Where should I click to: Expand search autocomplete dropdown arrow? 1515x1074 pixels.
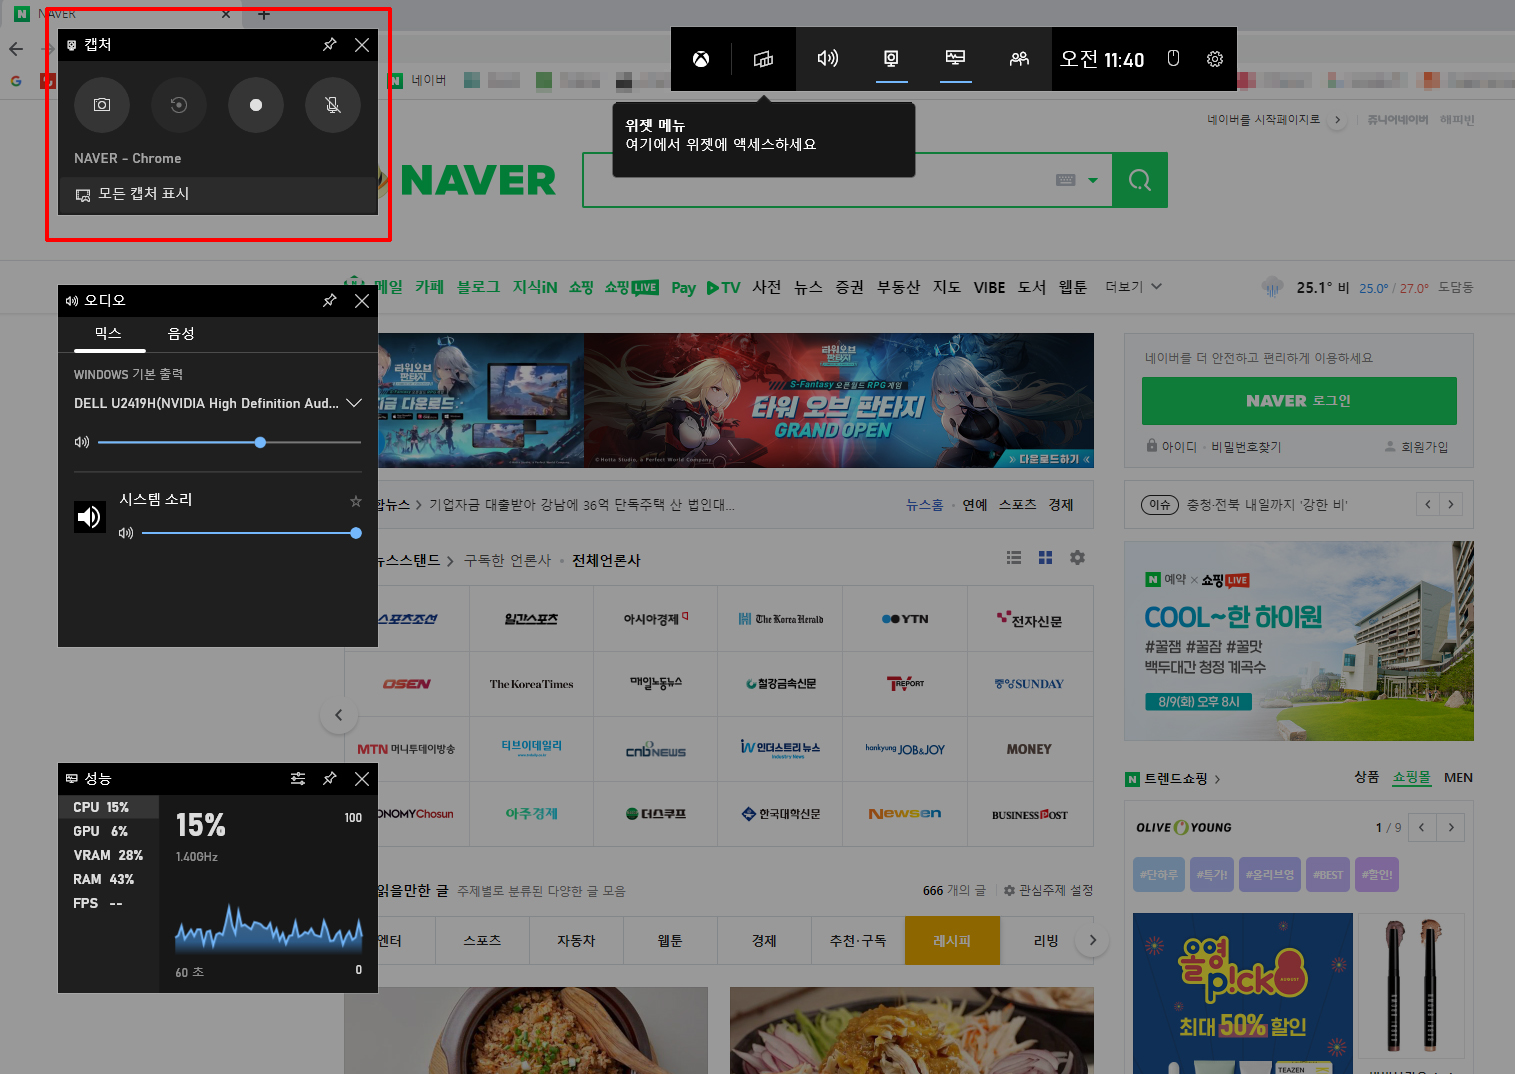point(1093,180)
